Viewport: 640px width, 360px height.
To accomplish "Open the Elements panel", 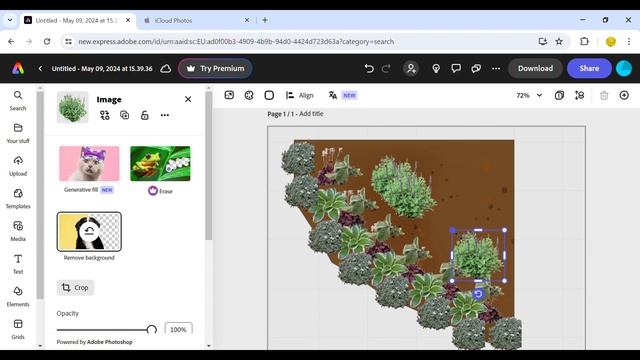I will 18,296.
